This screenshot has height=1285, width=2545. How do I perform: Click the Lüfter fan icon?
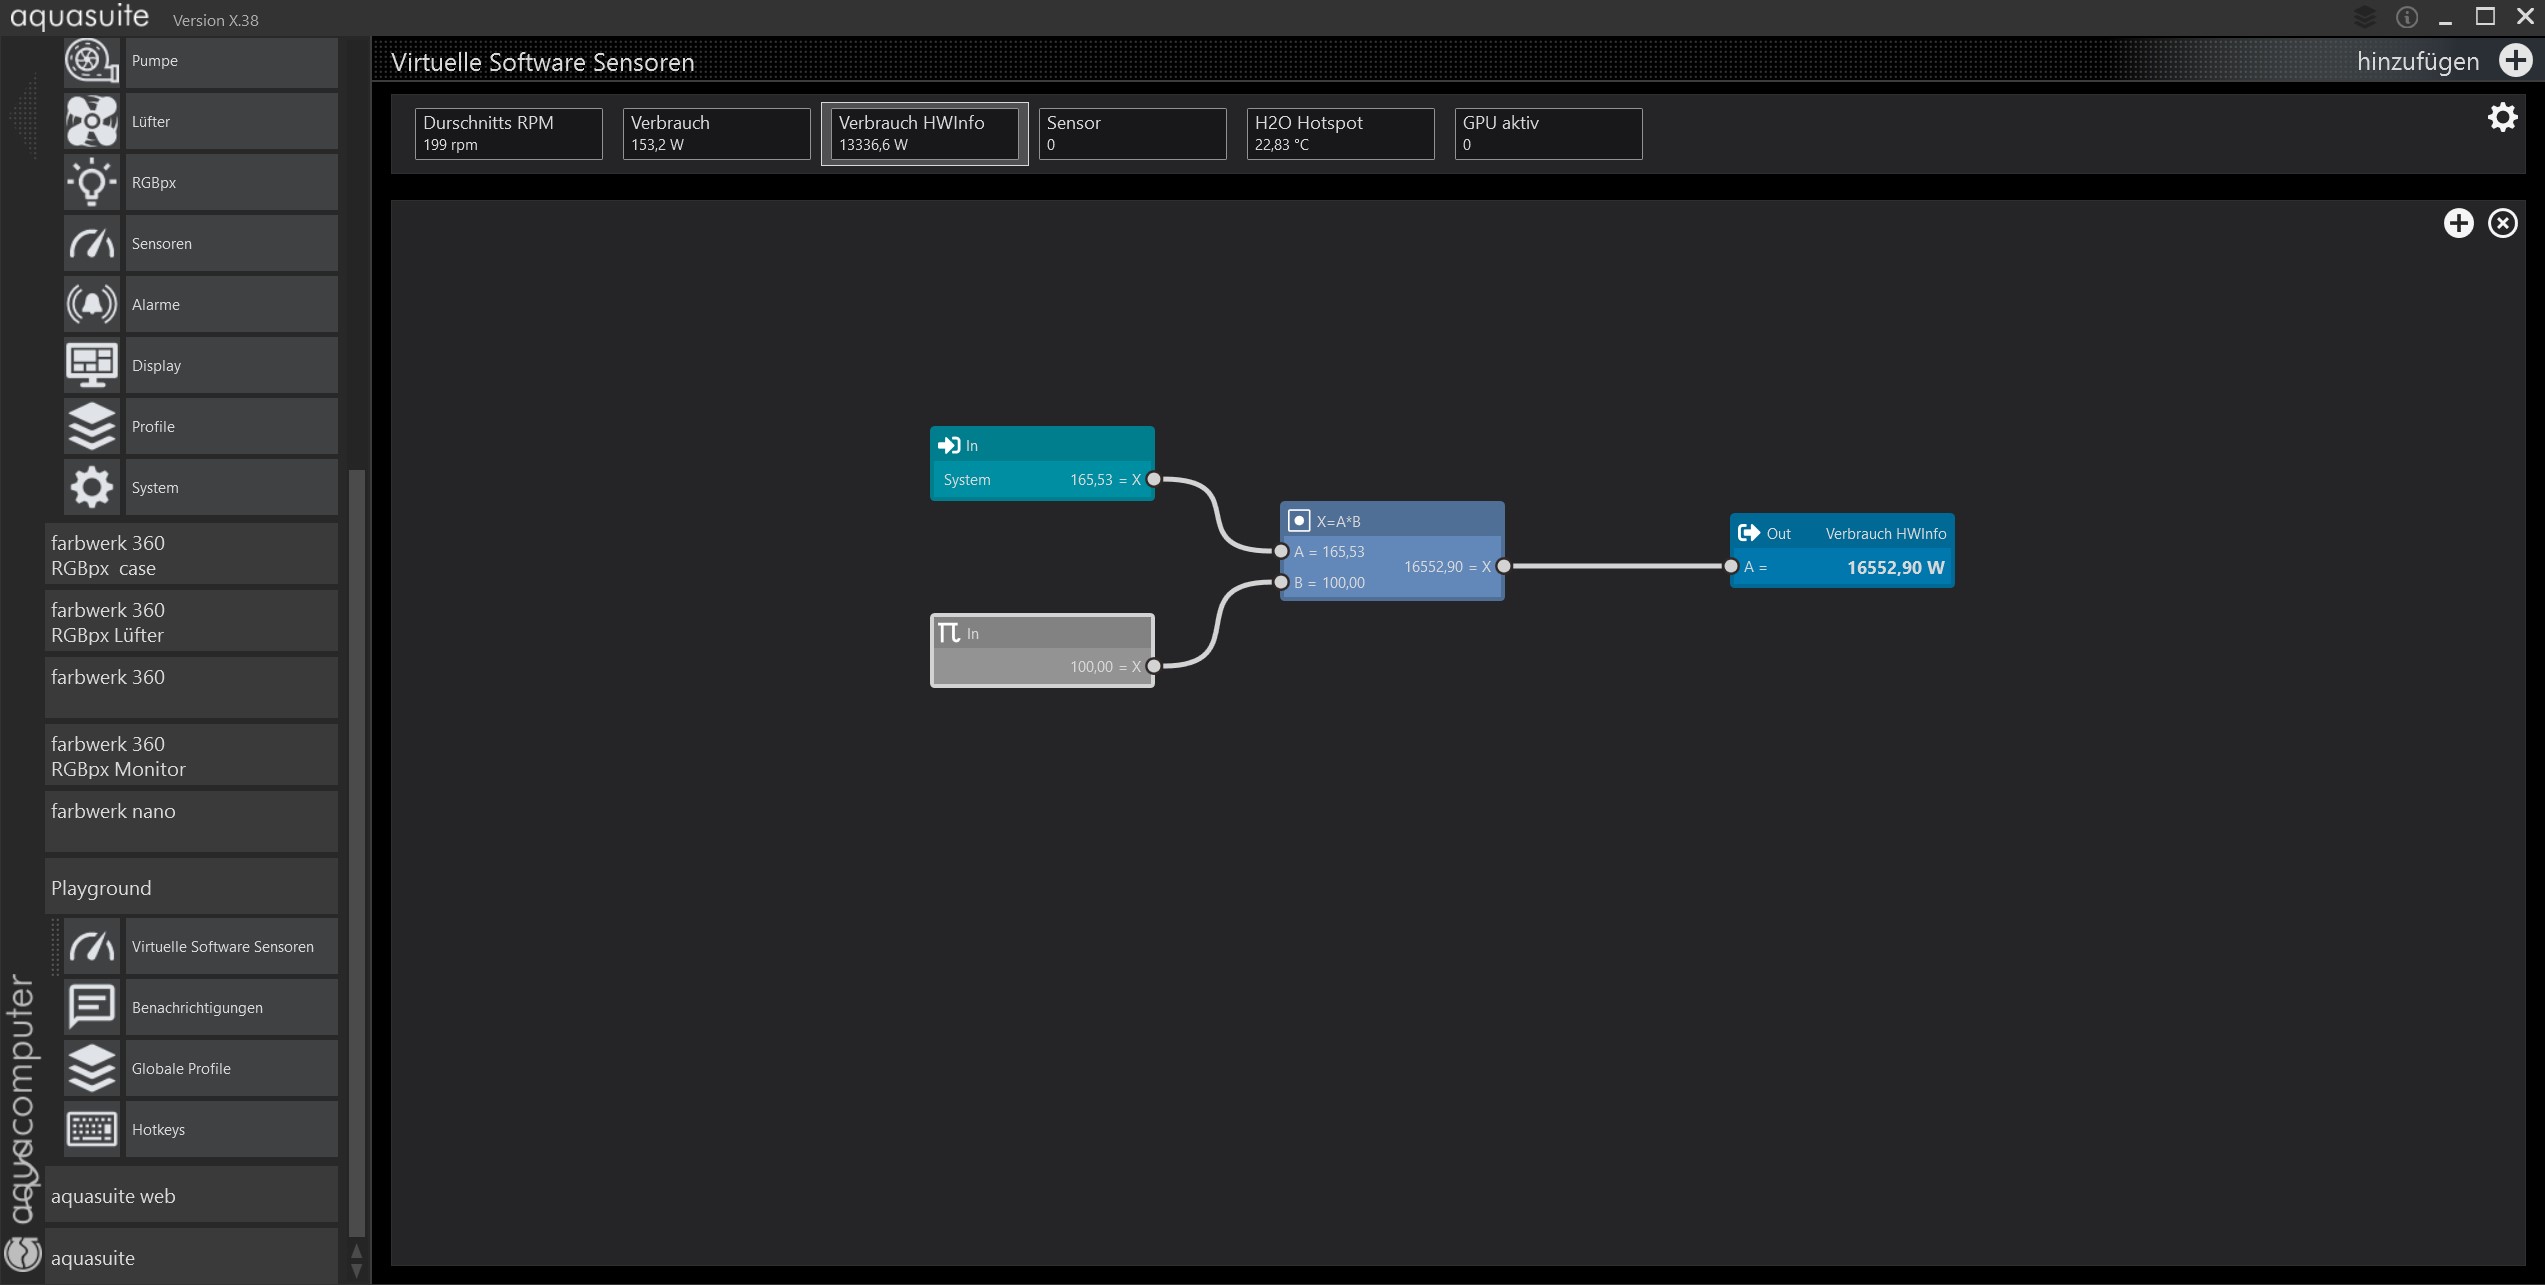coord(91,122)
